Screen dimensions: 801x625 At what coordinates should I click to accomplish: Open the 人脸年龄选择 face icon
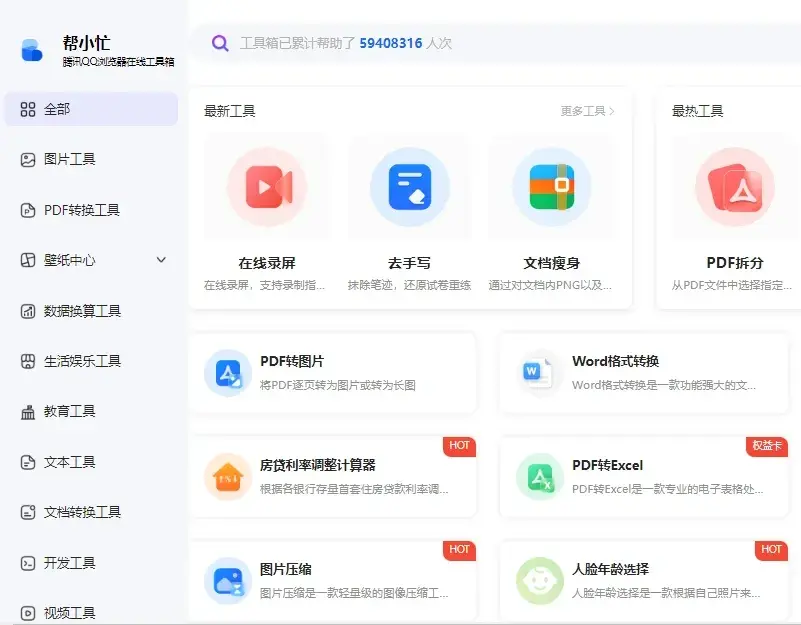[540, 581]
